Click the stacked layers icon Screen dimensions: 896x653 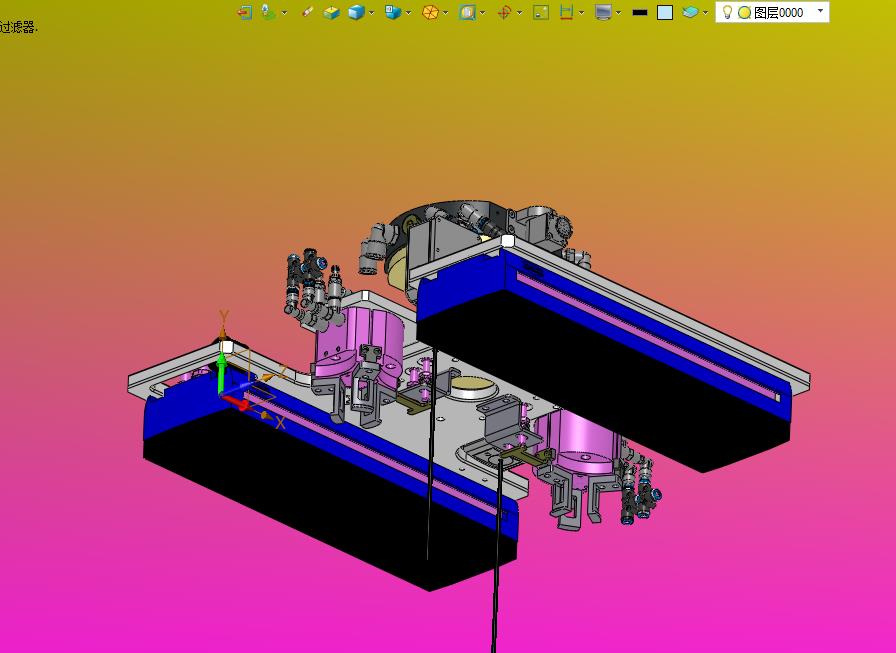pyautogui.click(x=690, y=12)
